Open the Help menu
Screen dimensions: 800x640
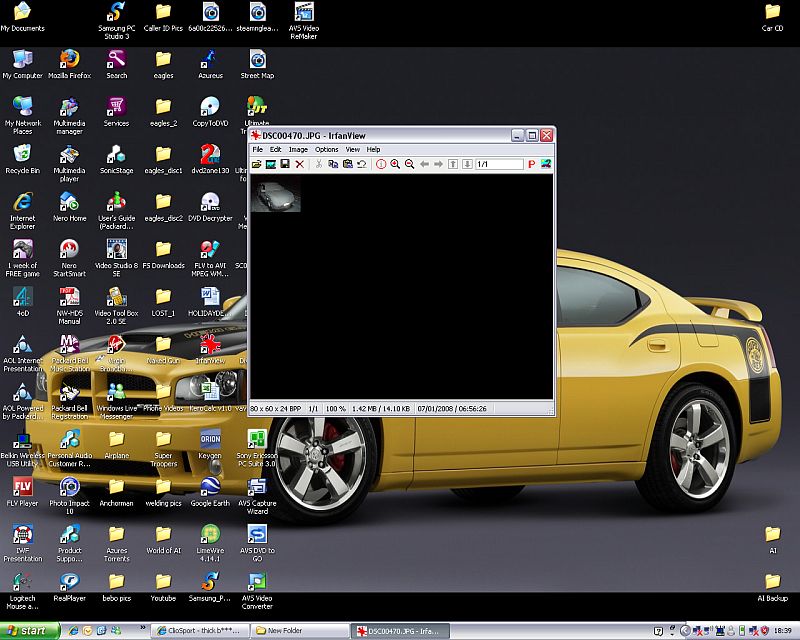pos(374,149)
